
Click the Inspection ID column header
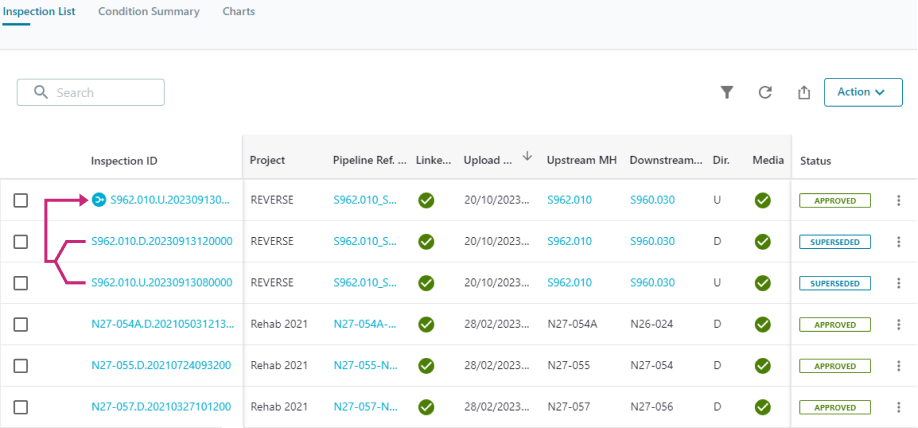coord(124,161)
